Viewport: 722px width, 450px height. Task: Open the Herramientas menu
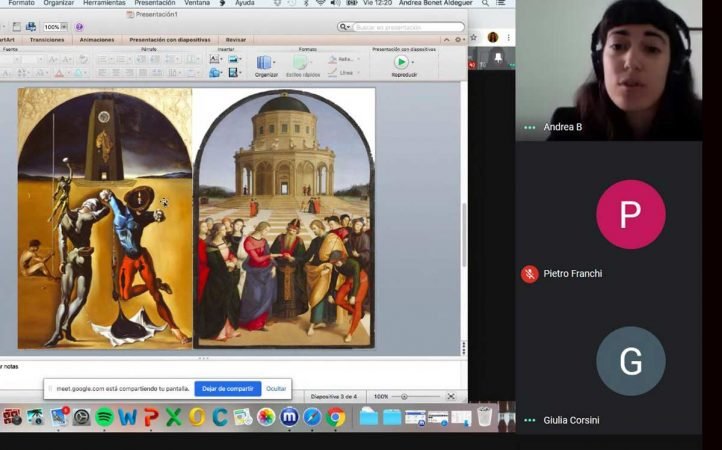pyautogui.click(x=105, y=3)
